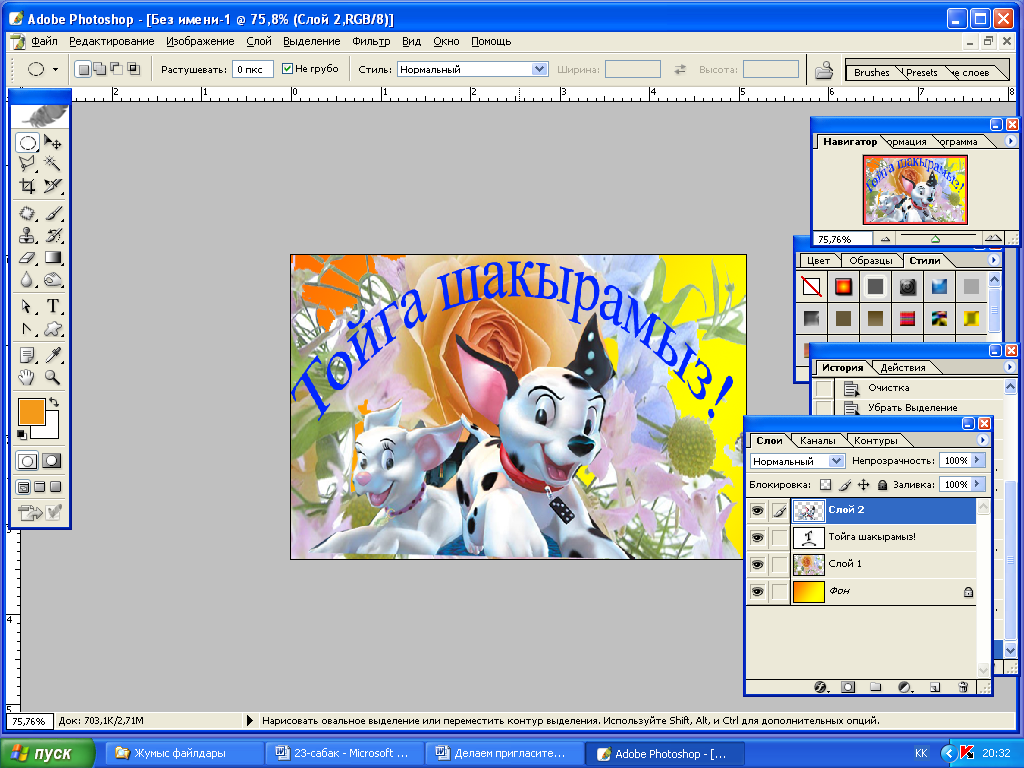Screen dimensions: 1024x768
Task: Switch to Quick Mask mode
Action: point(52,461)
